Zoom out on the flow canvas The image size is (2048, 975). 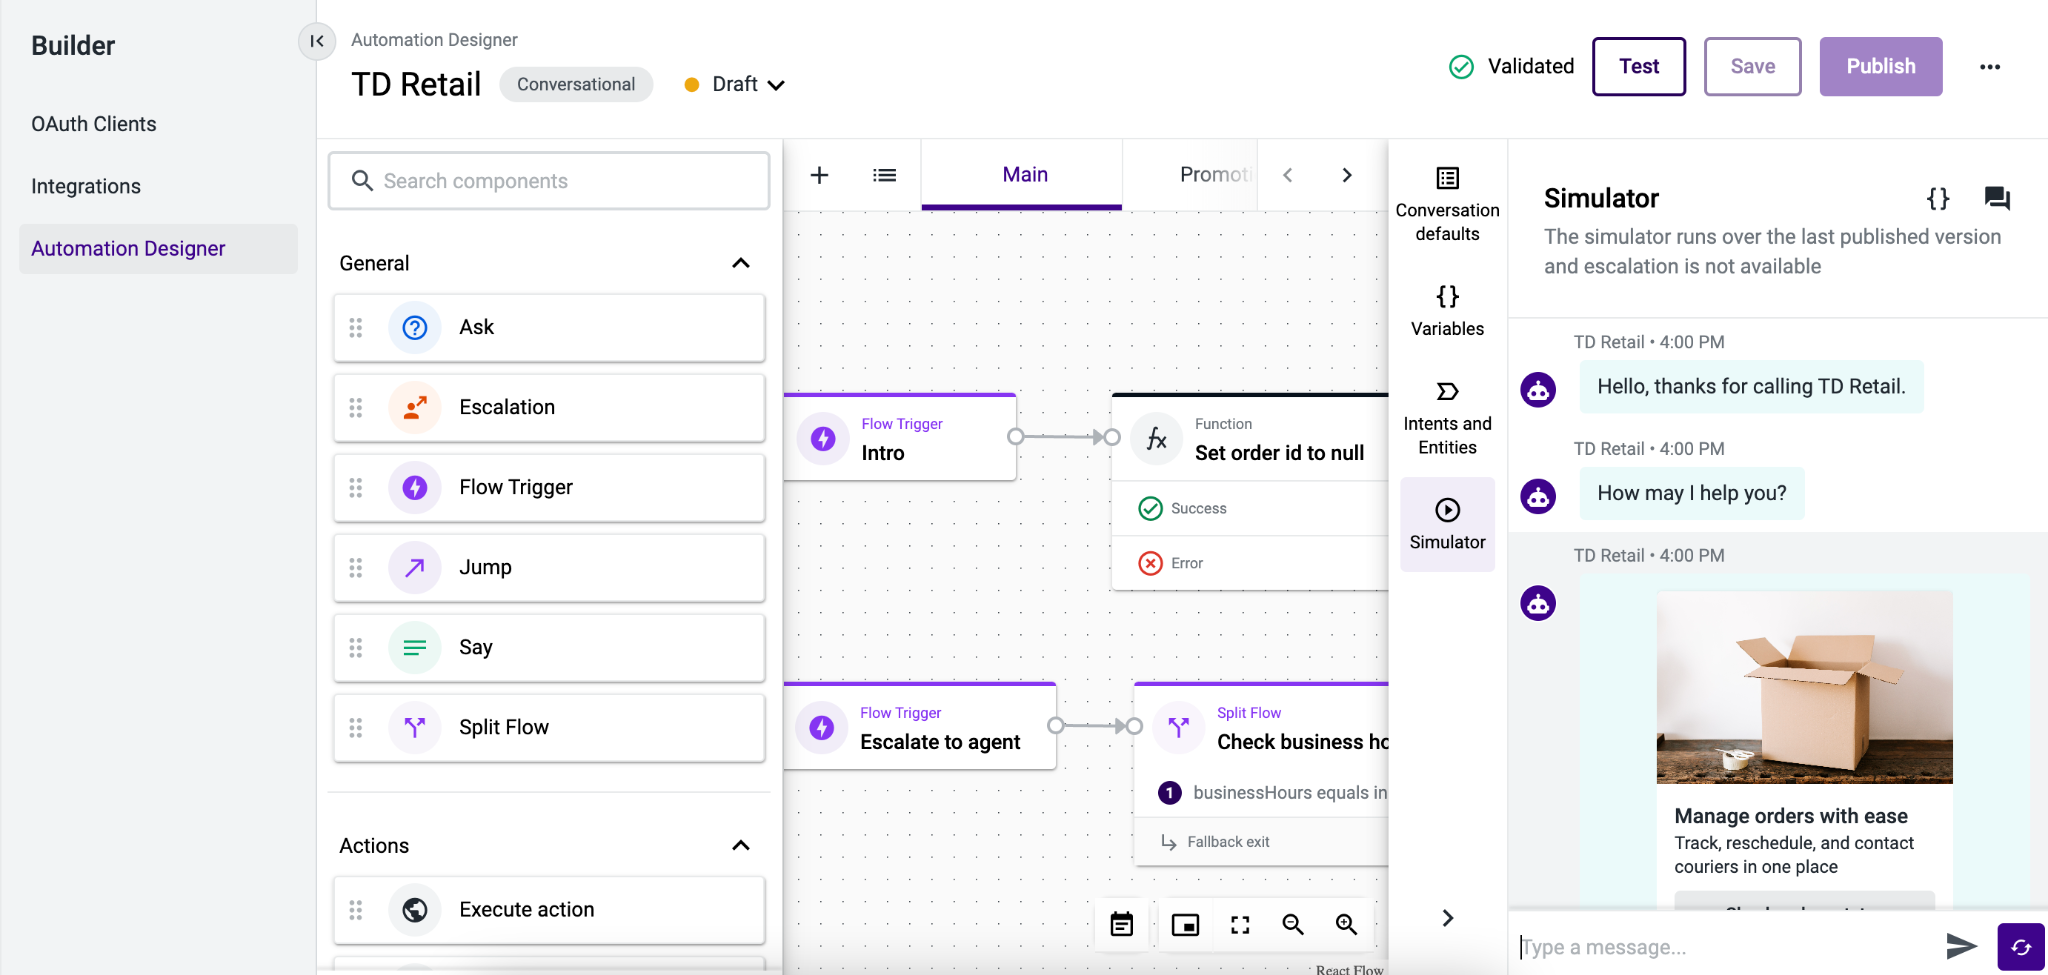[x=1293, y=925]
